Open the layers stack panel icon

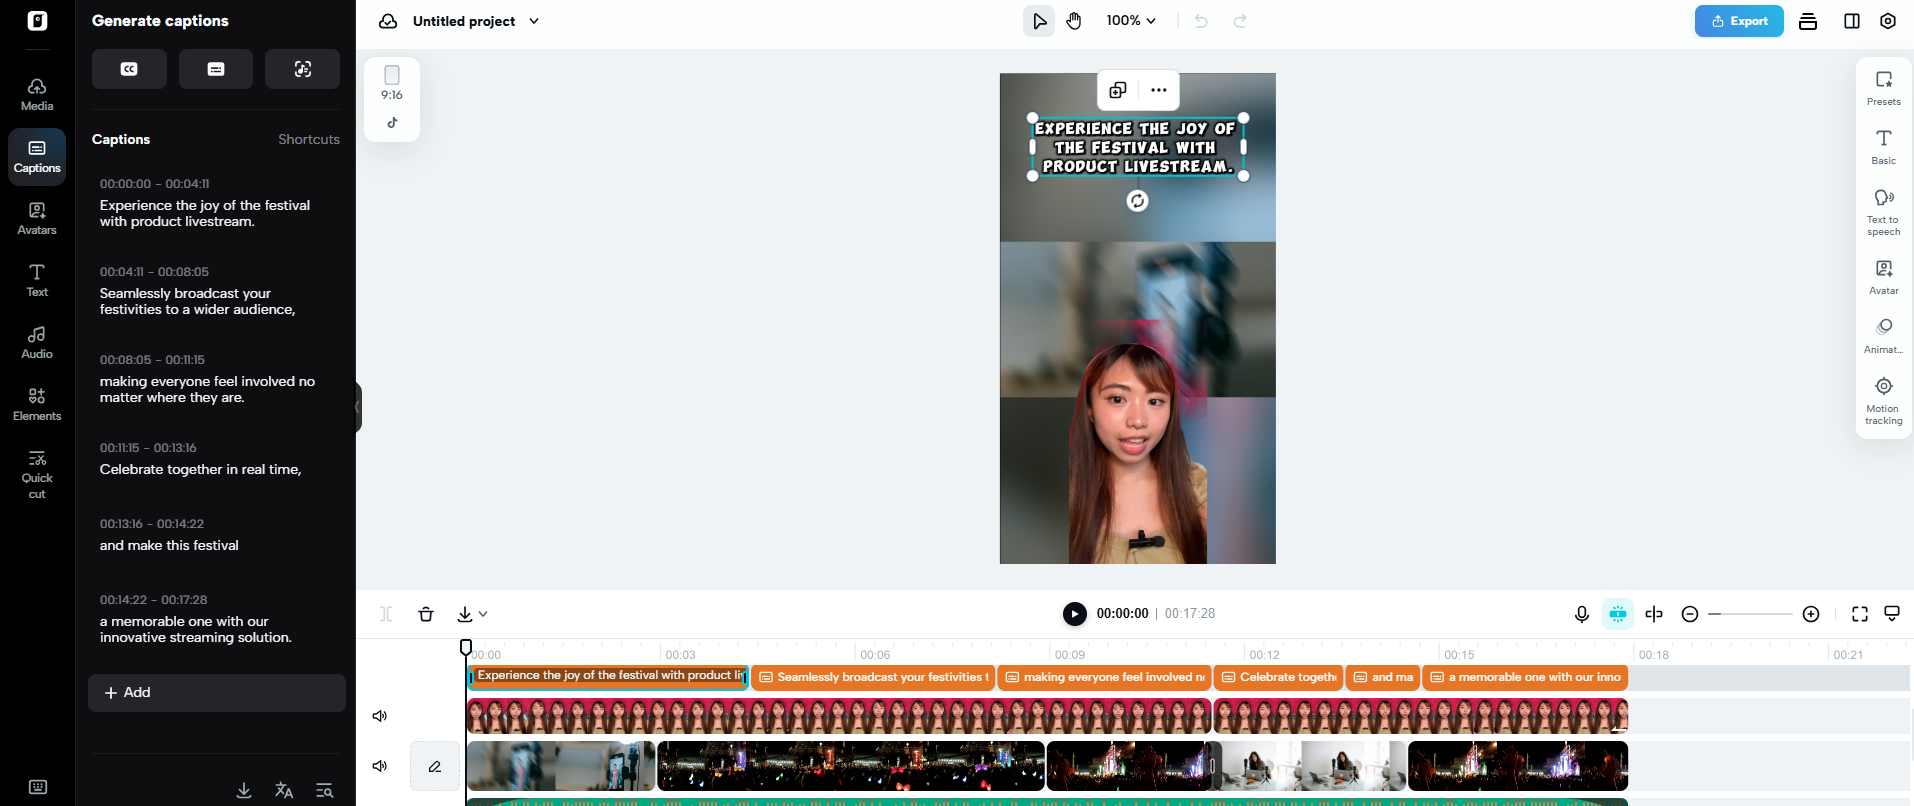(x=1808, y=21)
